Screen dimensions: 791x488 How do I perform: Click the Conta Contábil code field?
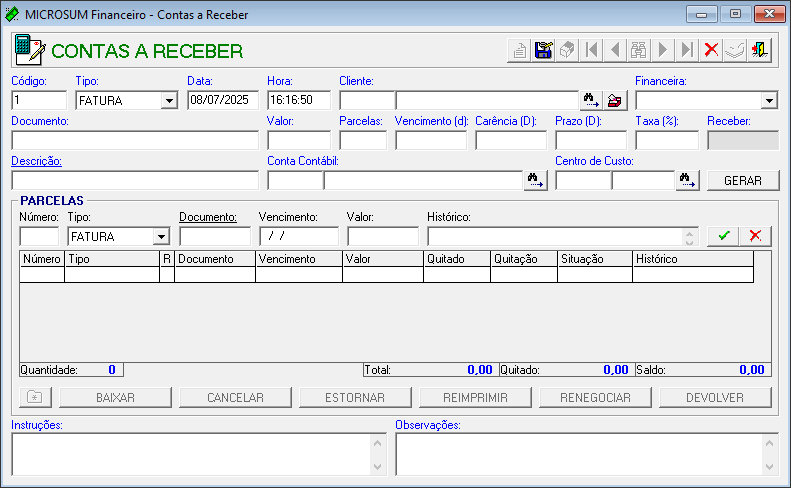click(295, 180)
